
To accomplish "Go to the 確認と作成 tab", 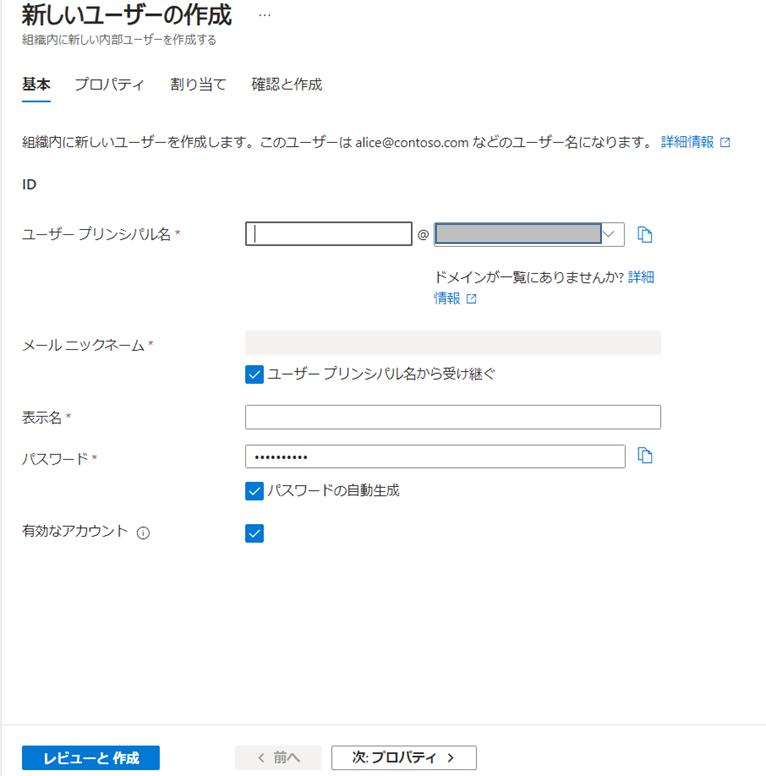I will click(287, 85).
